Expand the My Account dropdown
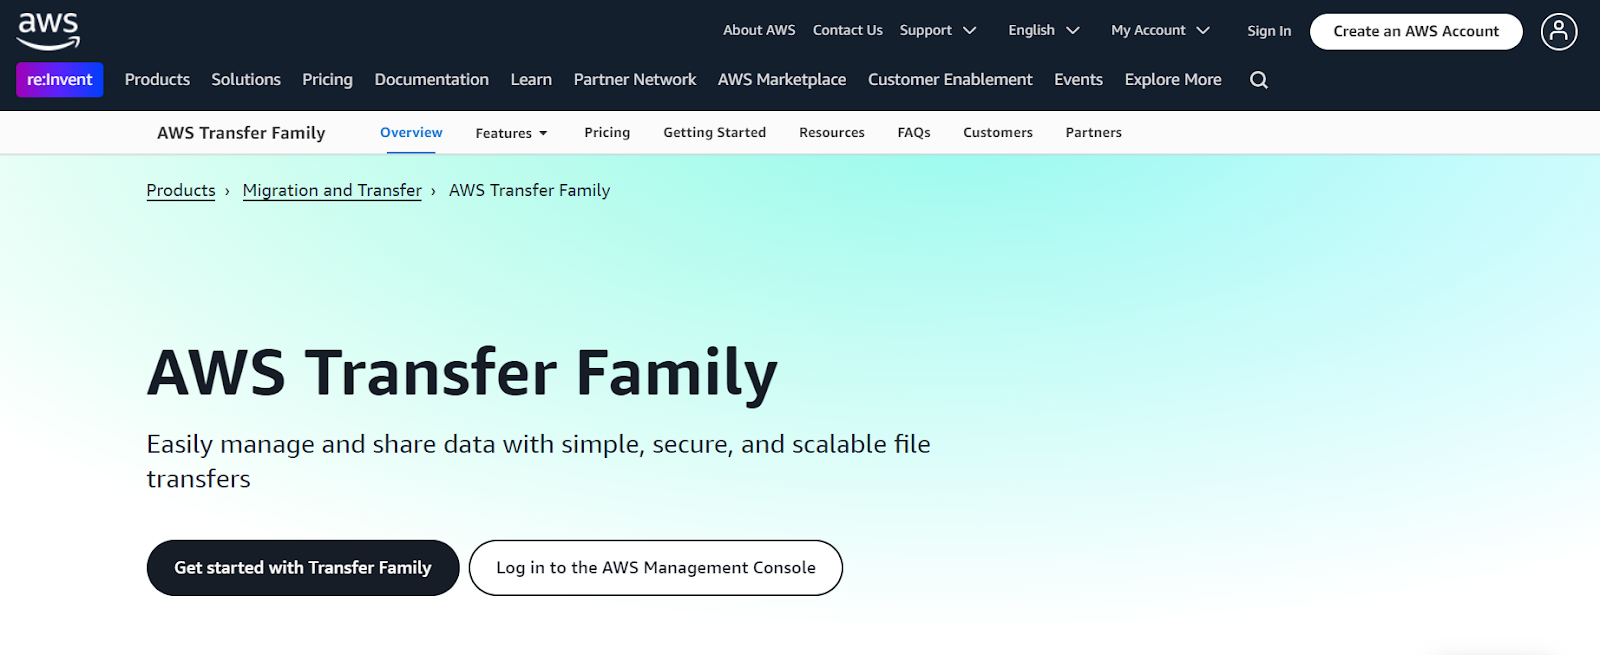 [1161, 30]
